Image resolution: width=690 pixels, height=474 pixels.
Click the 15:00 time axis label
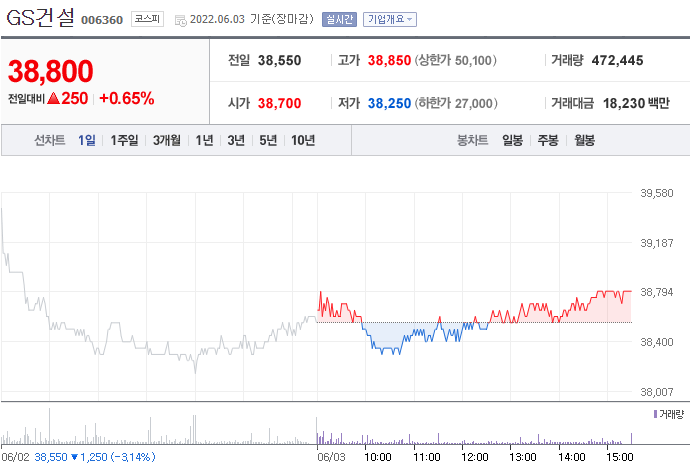[x=620, y=457]
